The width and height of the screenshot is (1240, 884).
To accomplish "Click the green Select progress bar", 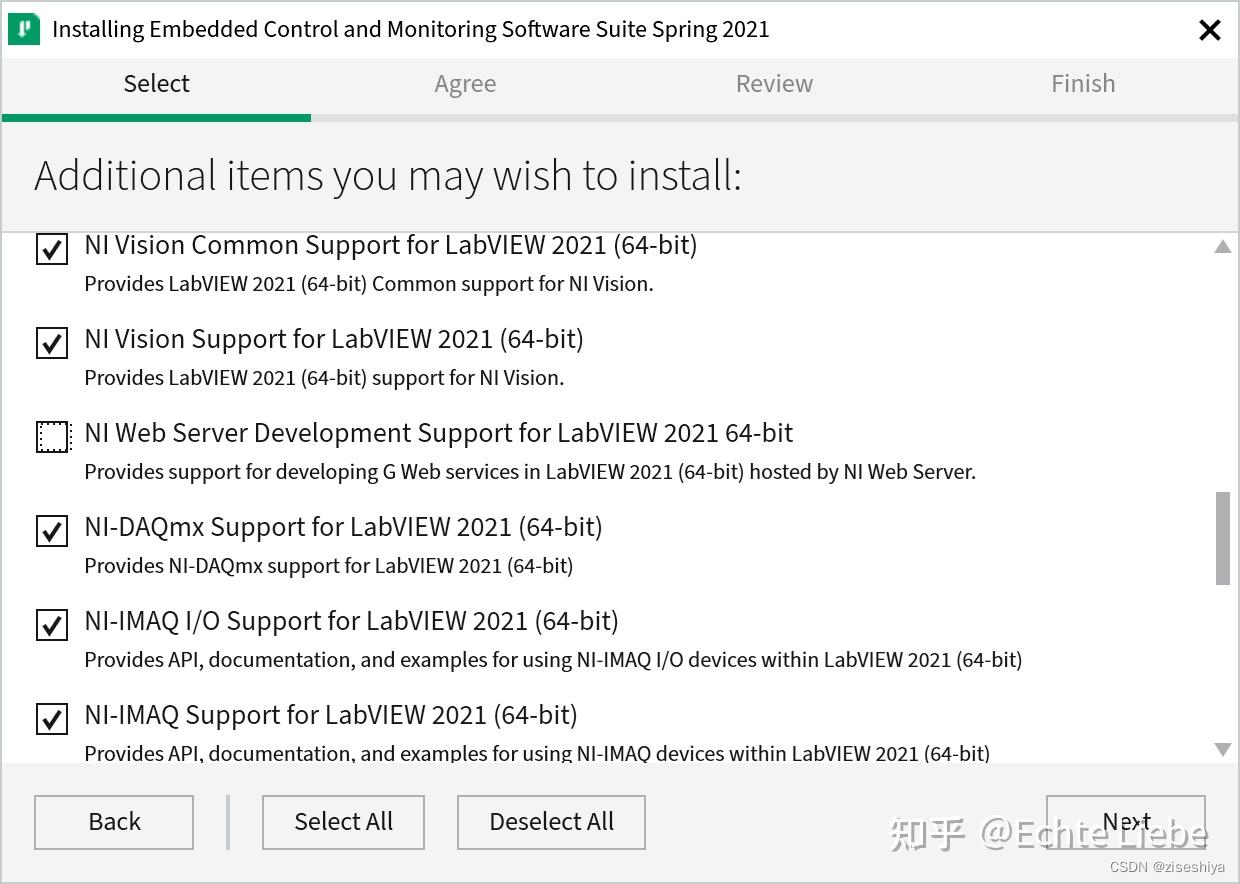I will (156, 117).
